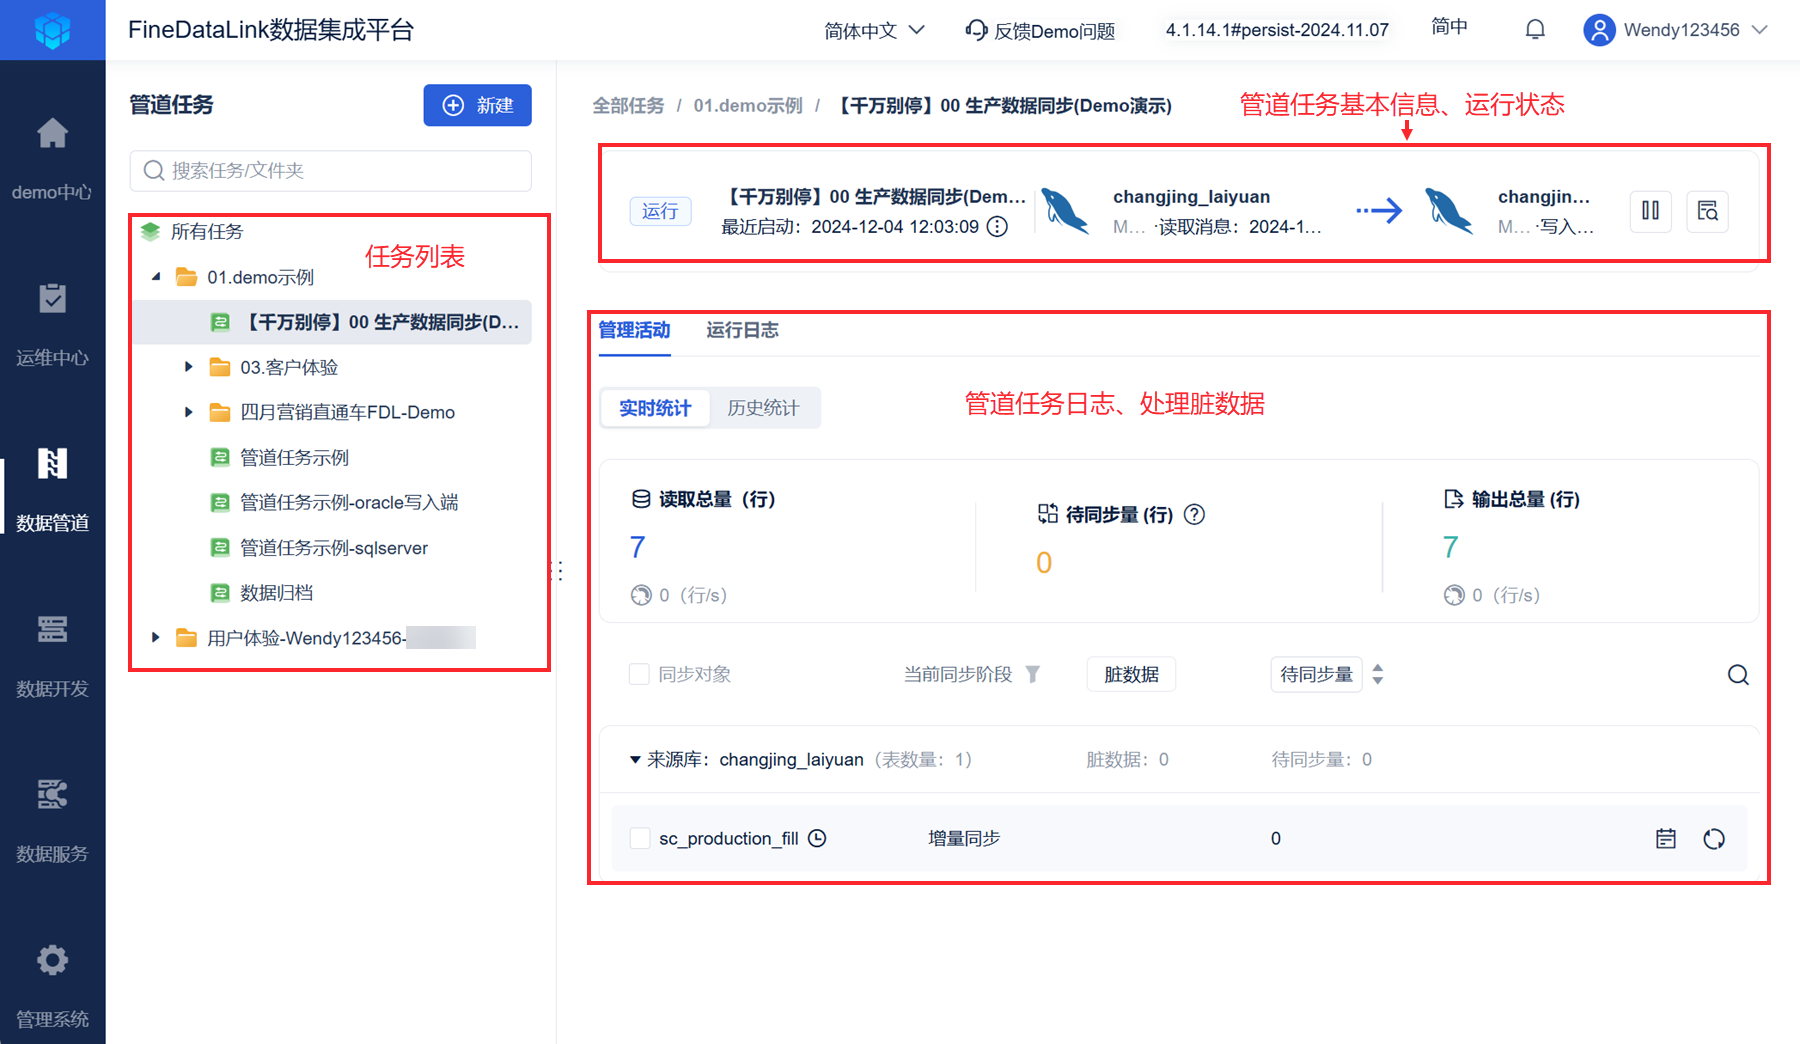Click the 管道任务示例 task icon
The height and width of the screenshot is (1044, 1800).
(220, 457)
